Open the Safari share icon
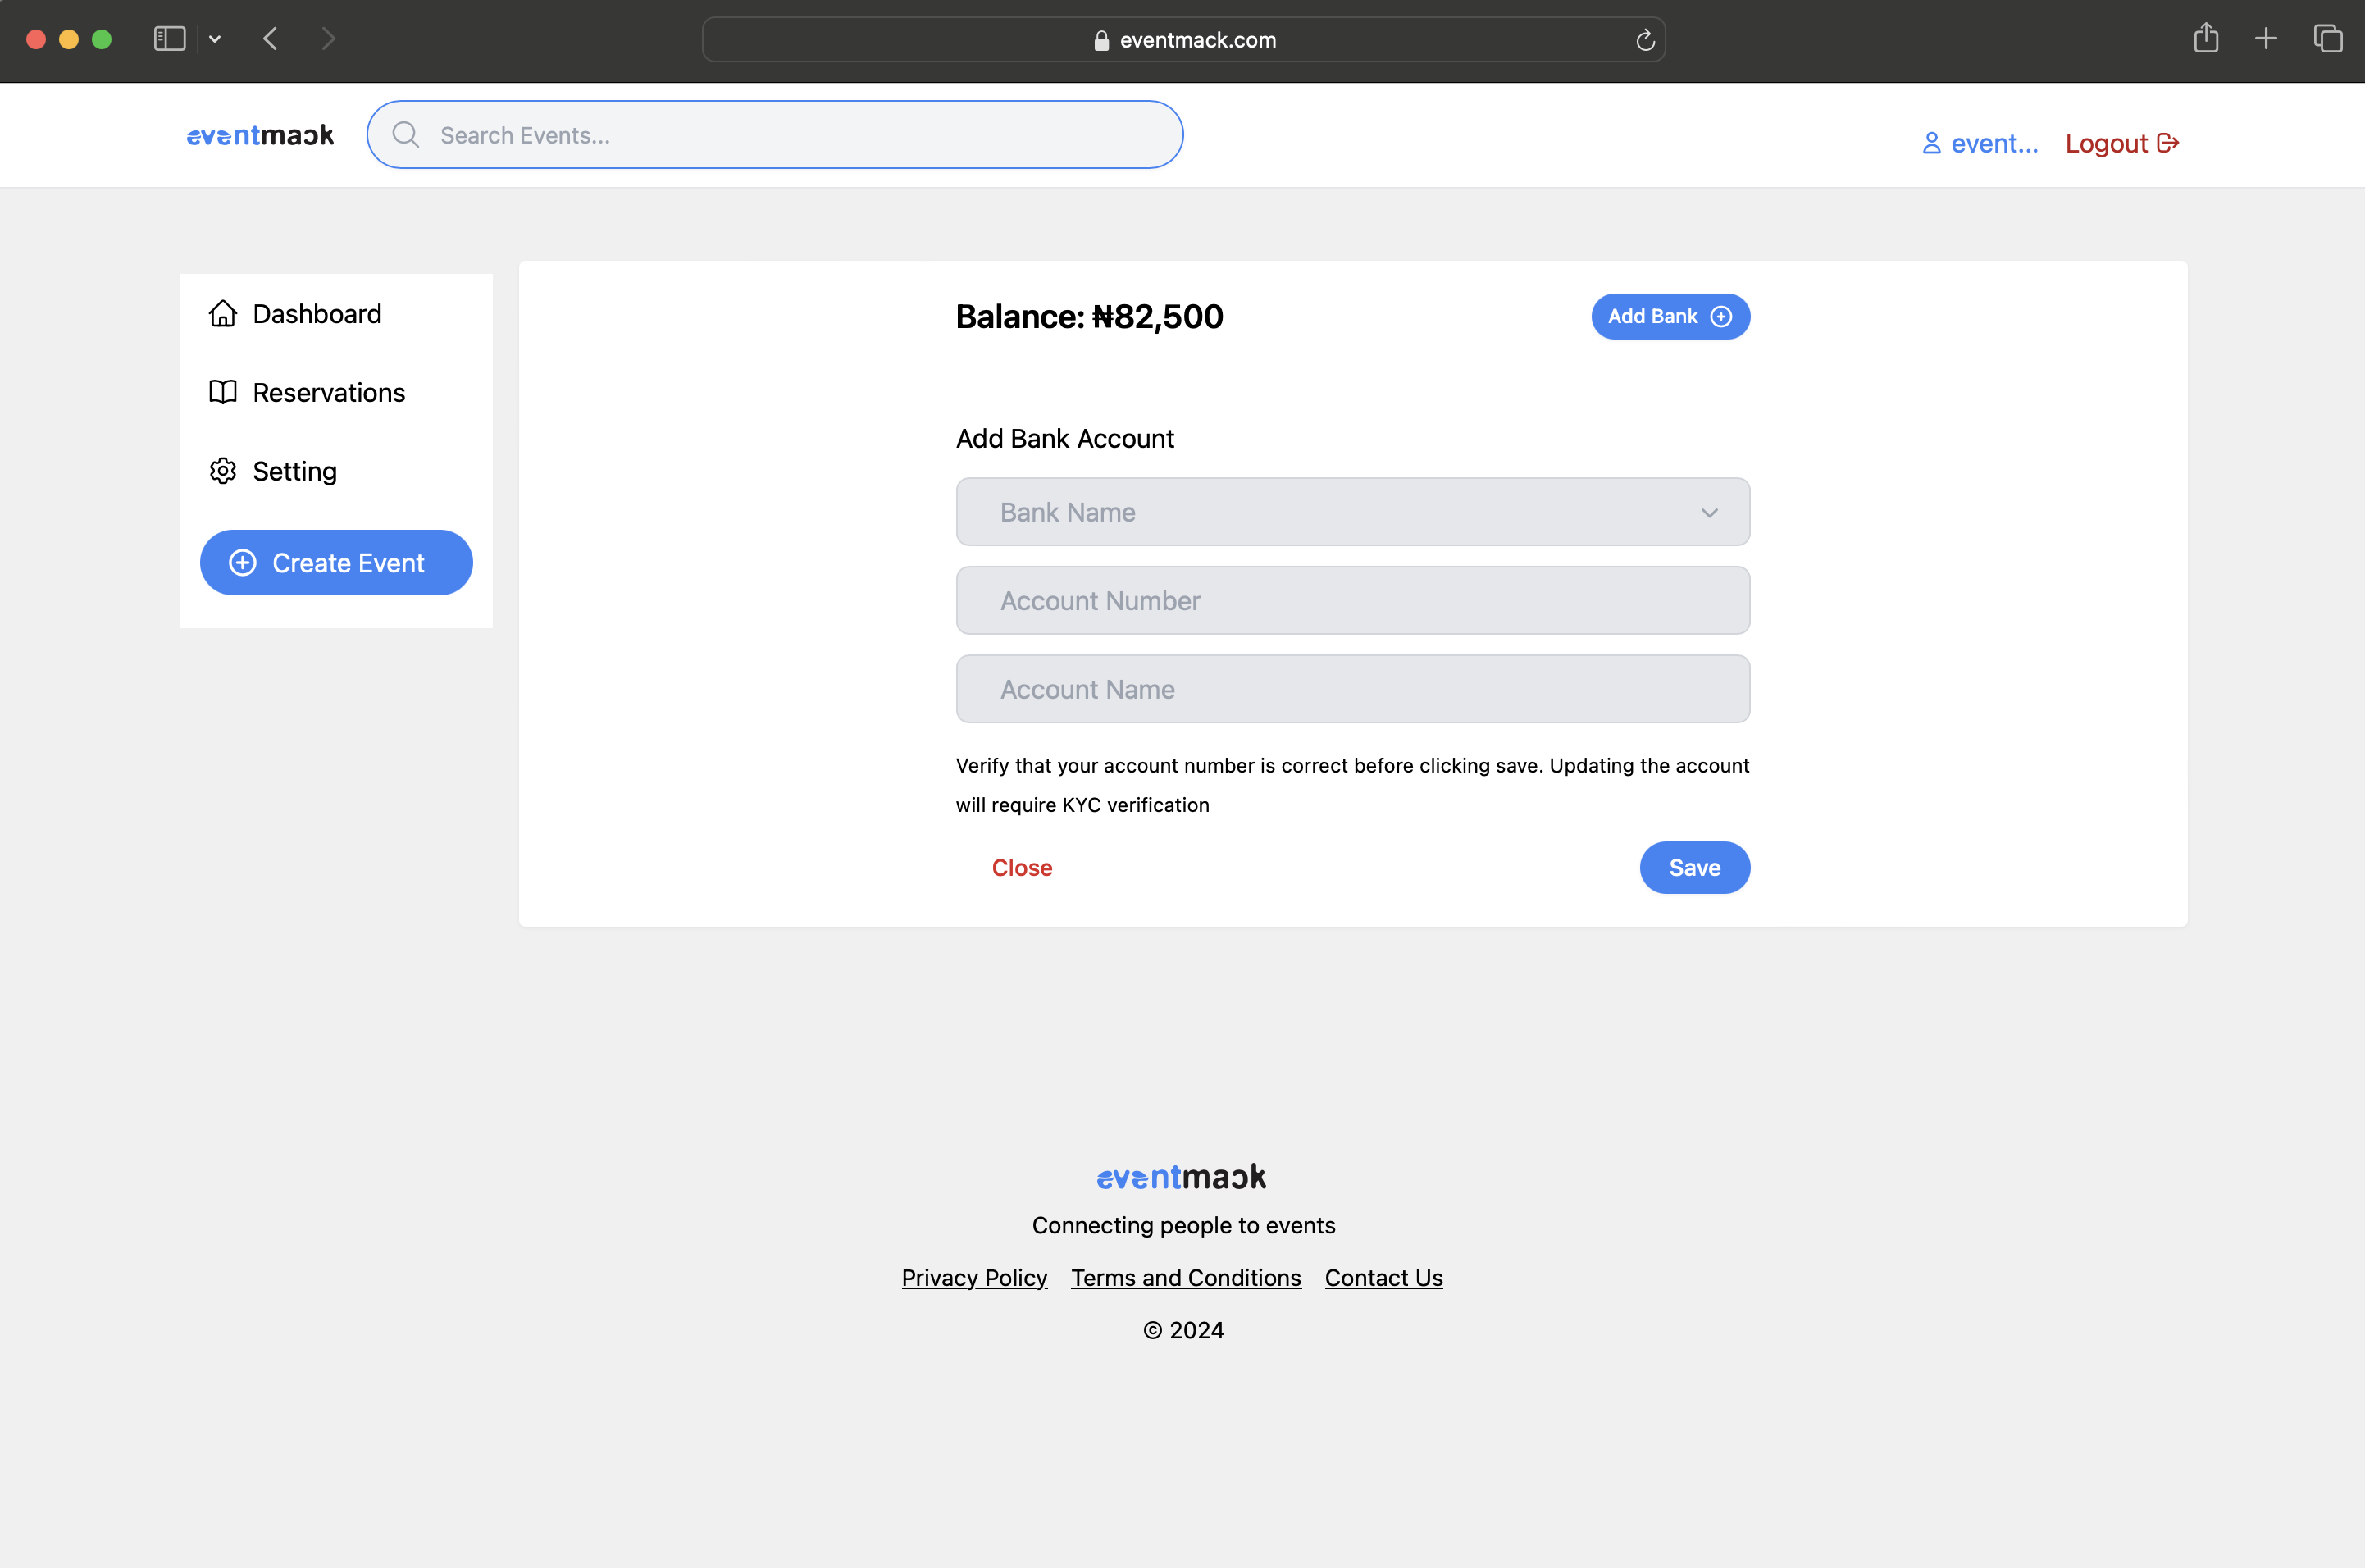Screen dimensions: 2365x1568 [2206, 38]
